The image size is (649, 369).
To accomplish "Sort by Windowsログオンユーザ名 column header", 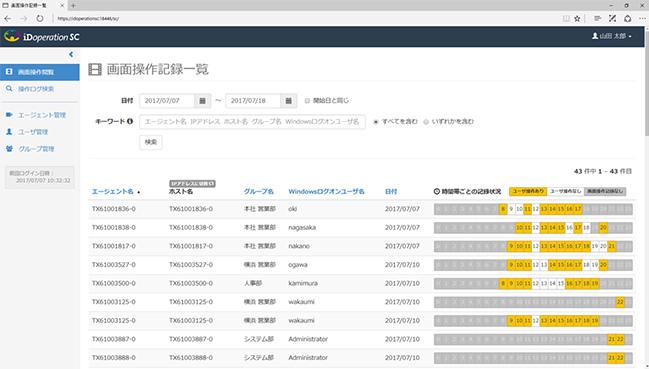I will pos(326,192).
